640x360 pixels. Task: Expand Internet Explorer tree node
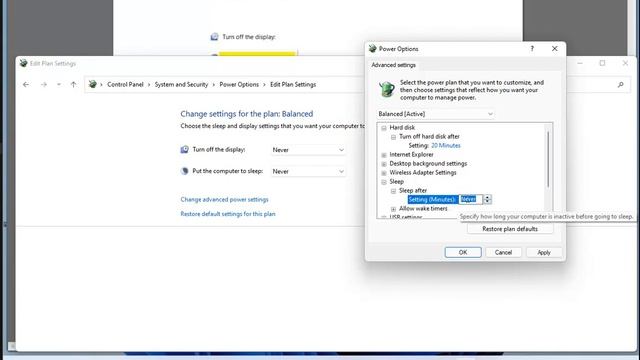point(384,155)
